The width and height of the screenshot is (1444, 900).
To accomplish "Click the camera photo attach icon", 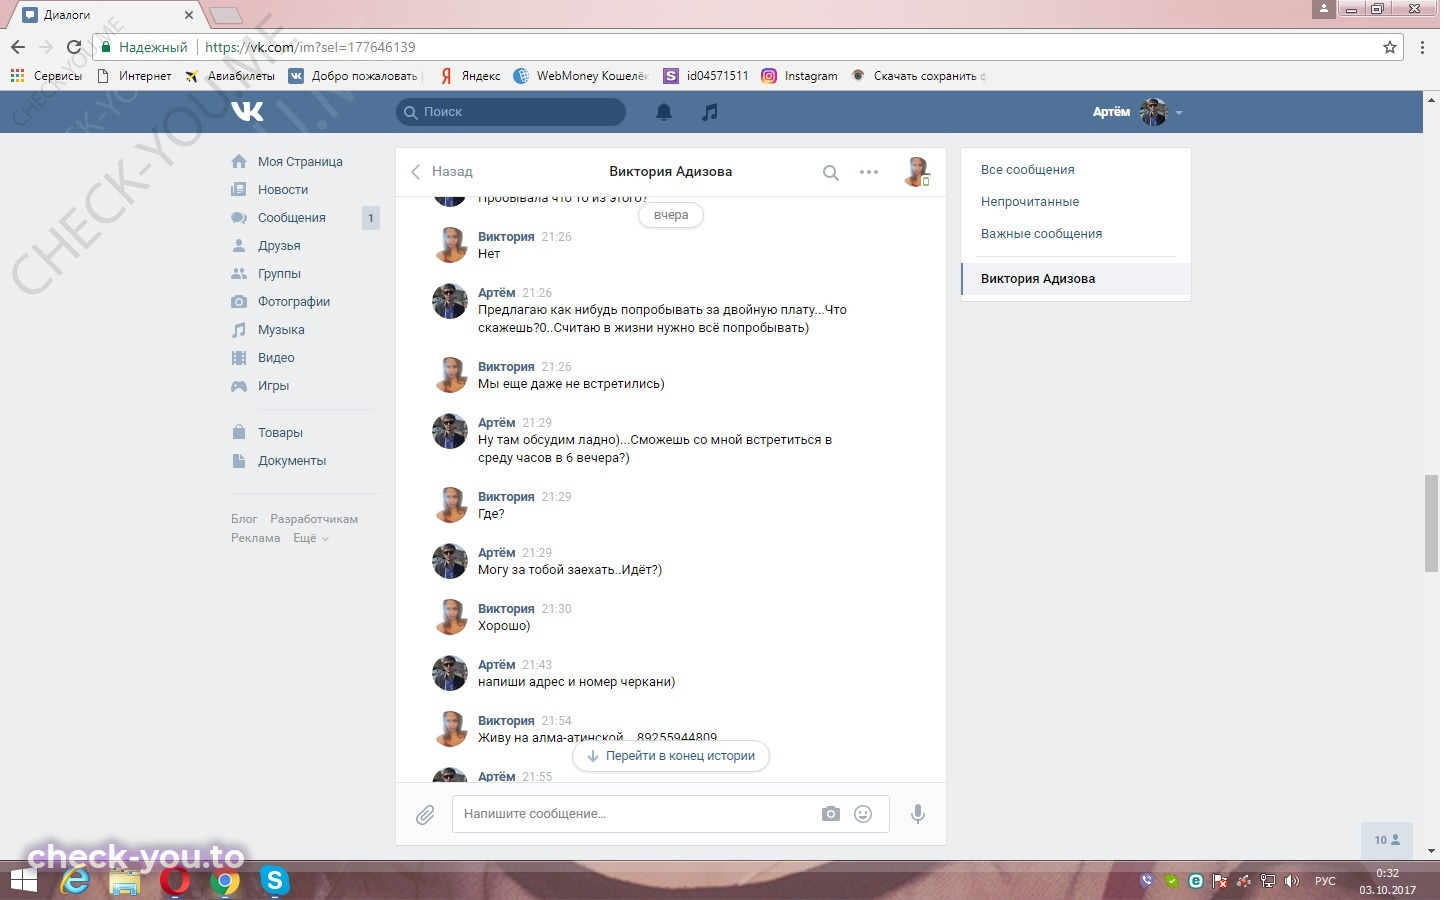I will tap(831, 814).
